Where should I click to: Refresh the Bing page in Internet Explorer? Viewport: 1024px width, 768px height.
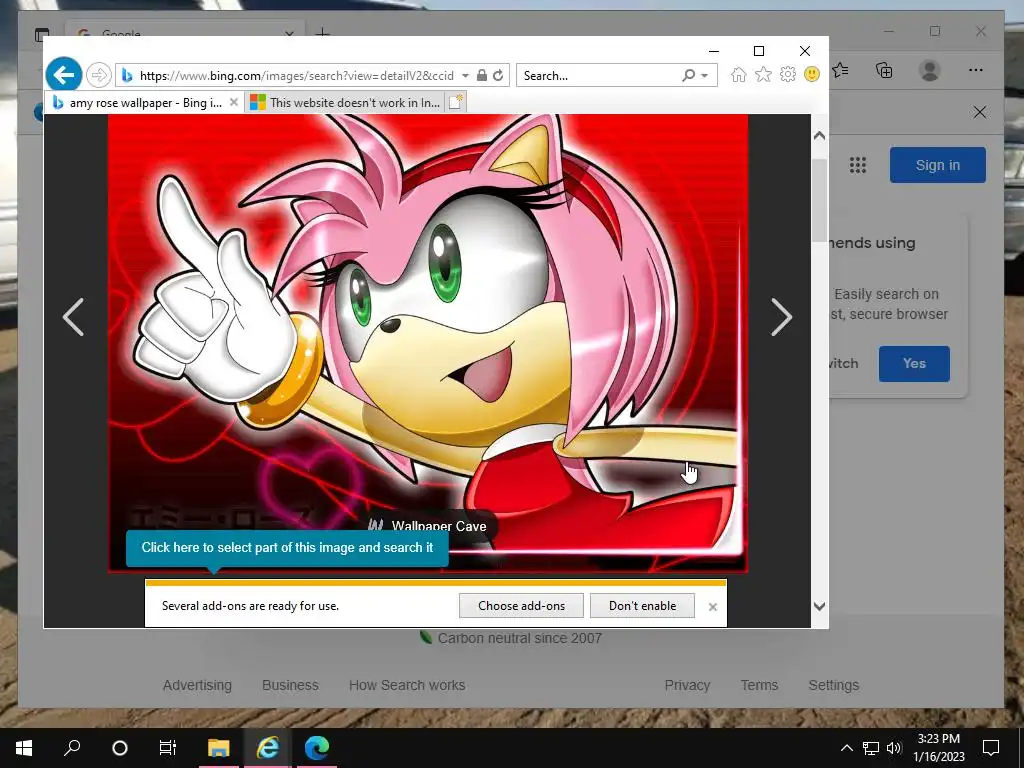pyautogui.click(x=498, y=75)
